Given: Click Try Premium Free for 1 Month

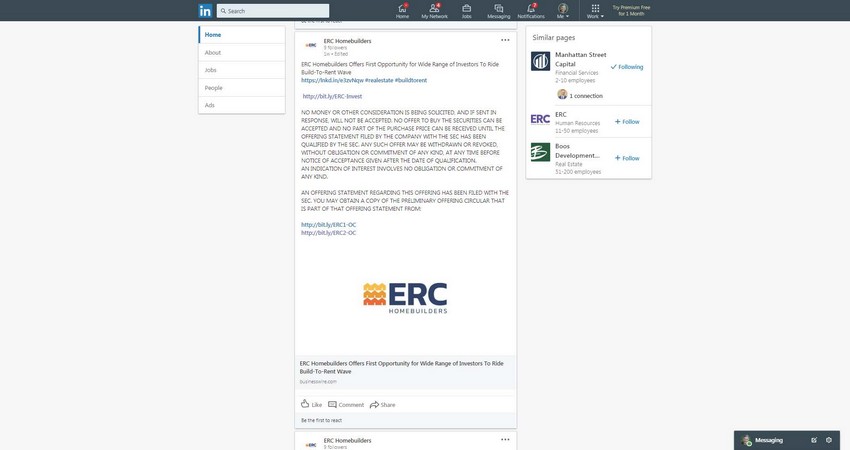Looking at the screenshot, I should [x=631, y=11].
